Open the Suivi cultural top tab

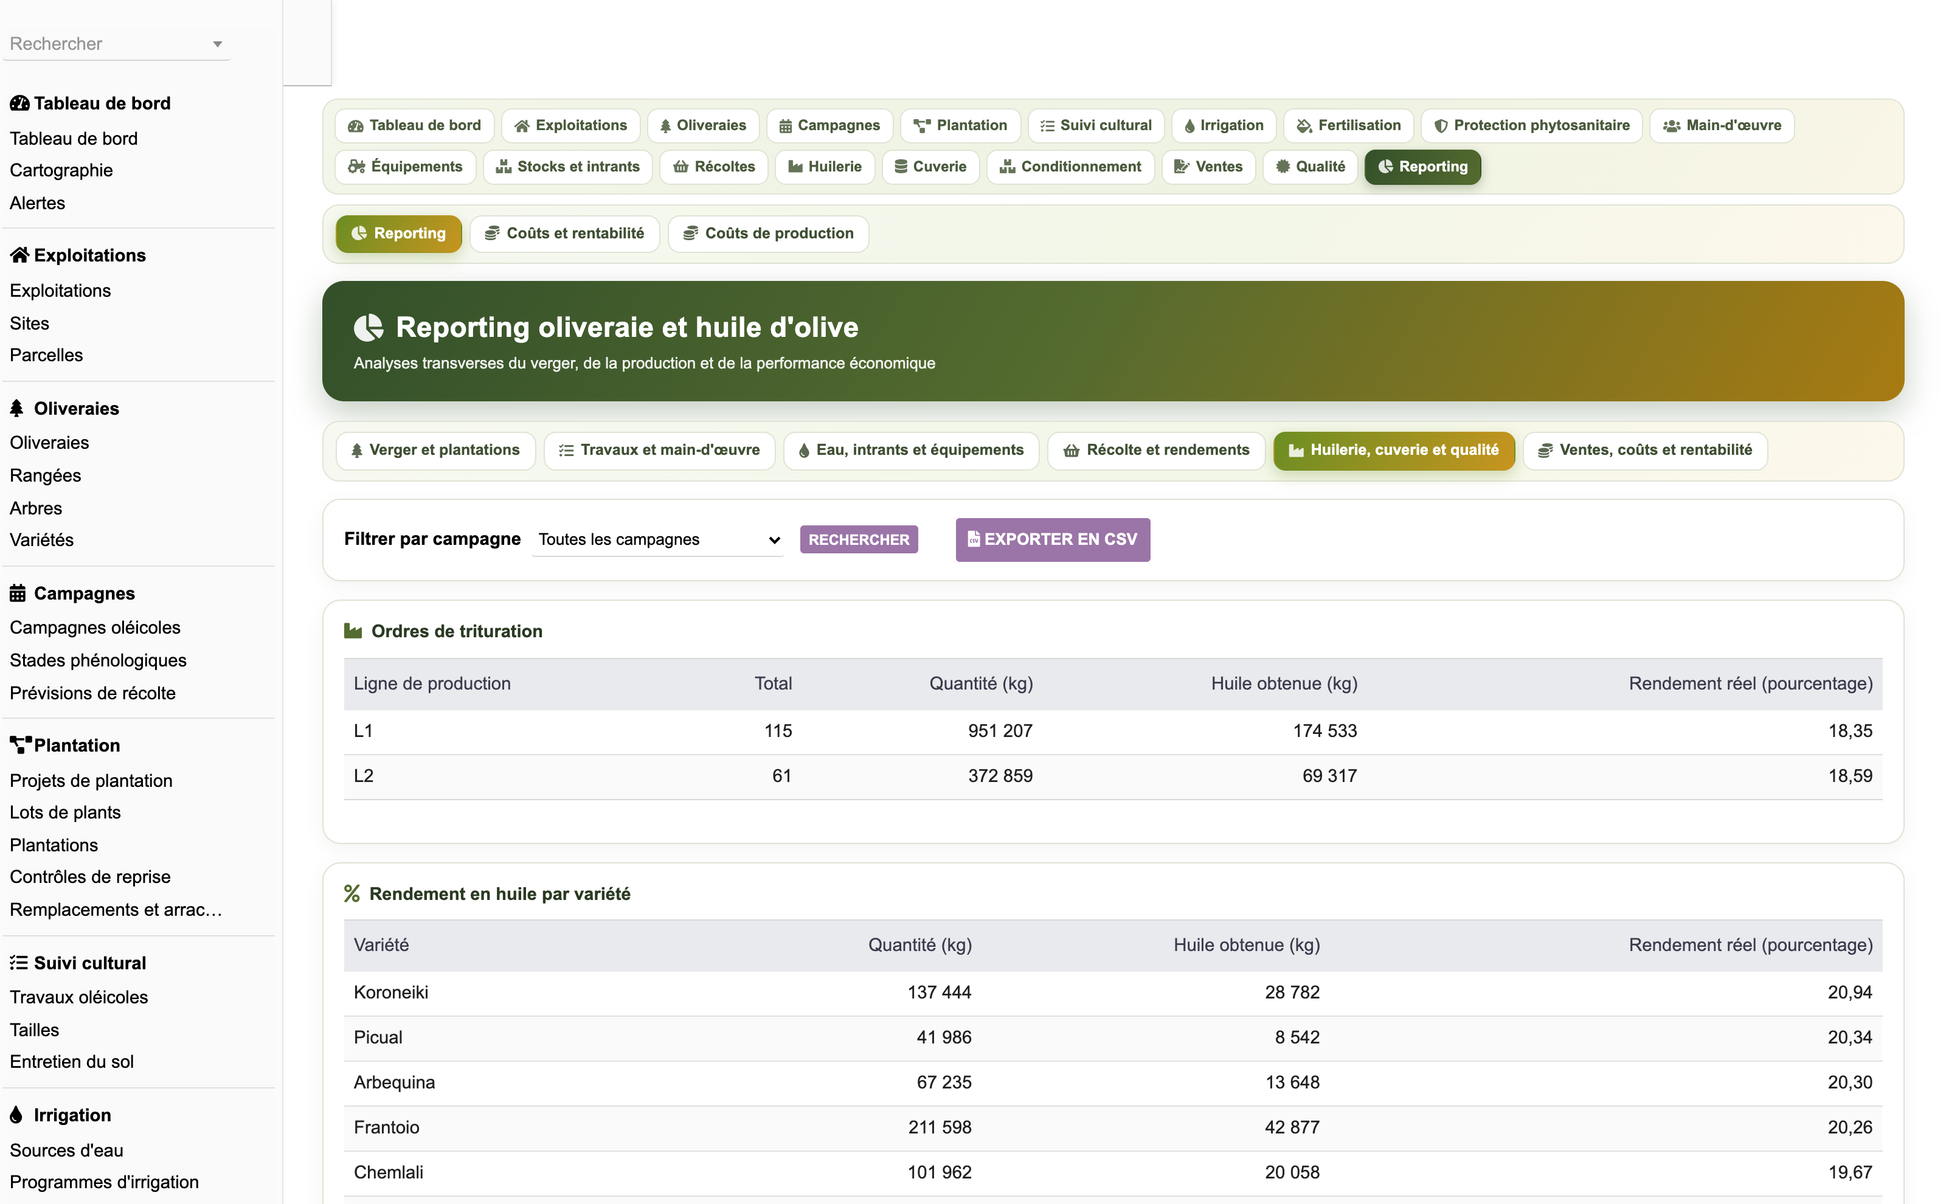tap(1096, 126)
